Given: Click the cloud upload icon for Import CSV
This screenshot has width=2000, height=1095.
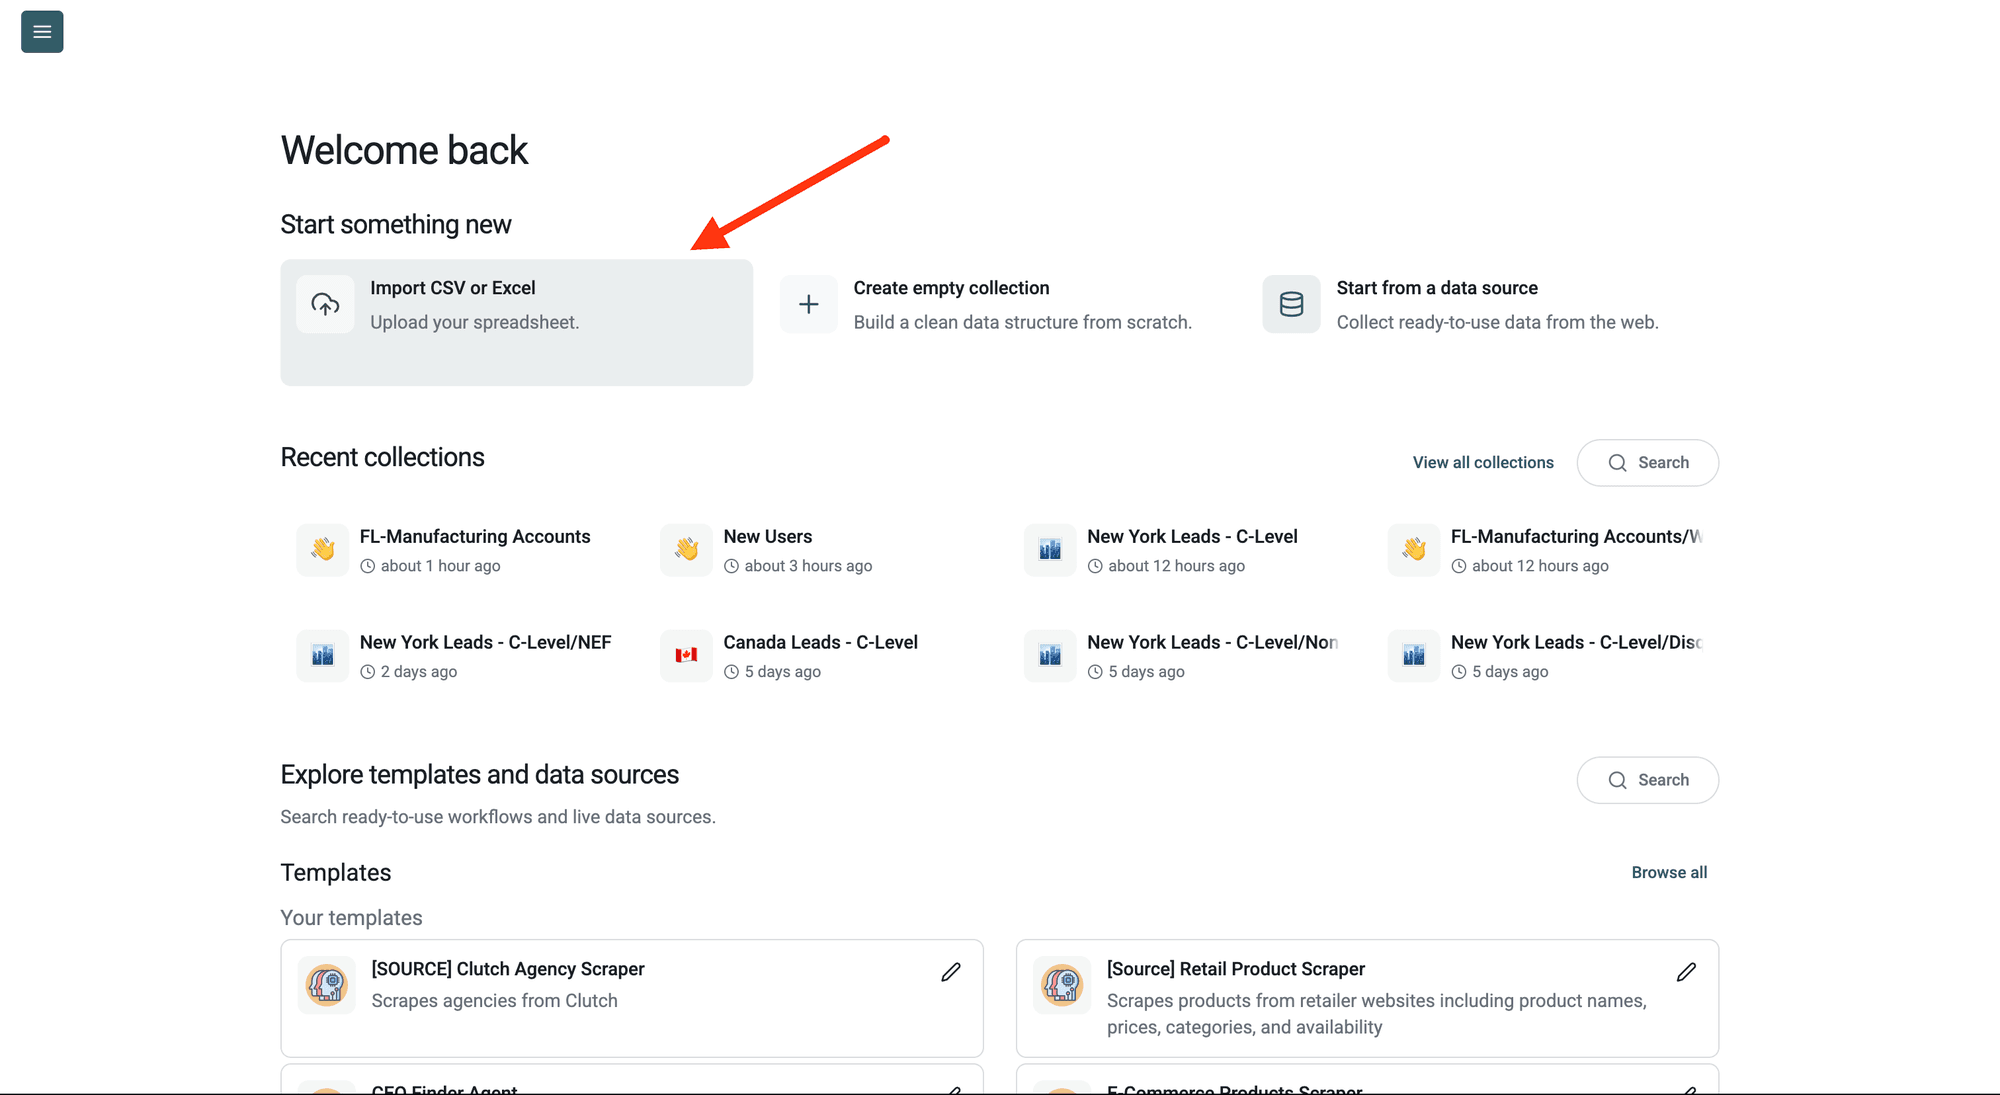Looking at the screenshot, I should pos(325,304).
